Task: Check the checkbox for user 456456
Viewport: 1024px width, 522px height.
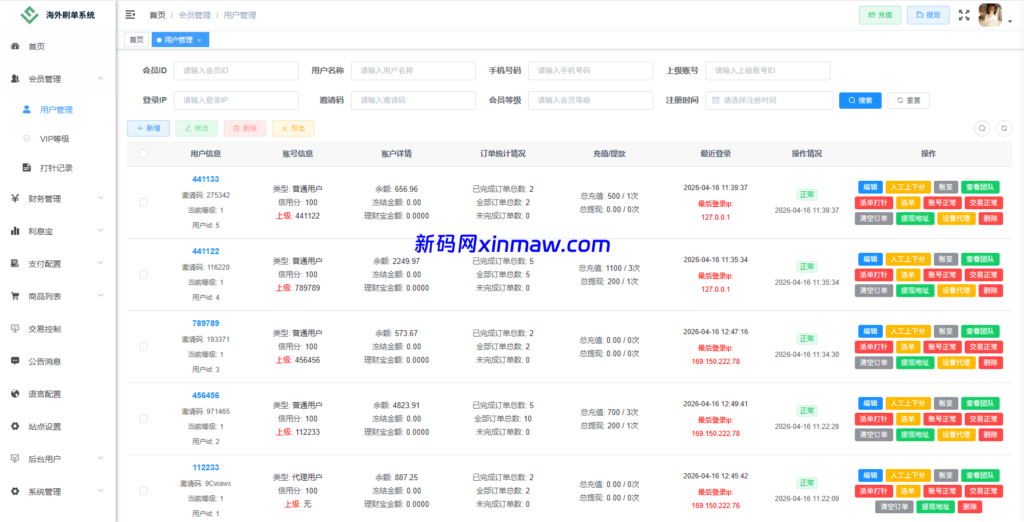Action: coord(144,418)
